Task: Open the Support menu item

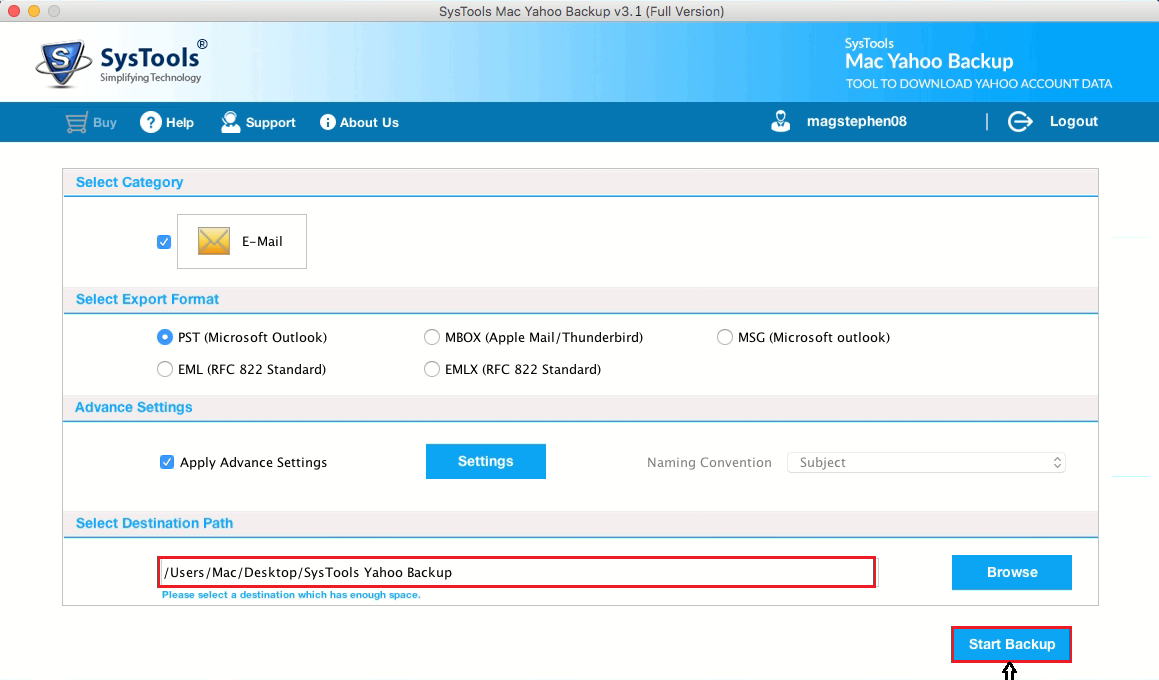Action: [258, 123]
